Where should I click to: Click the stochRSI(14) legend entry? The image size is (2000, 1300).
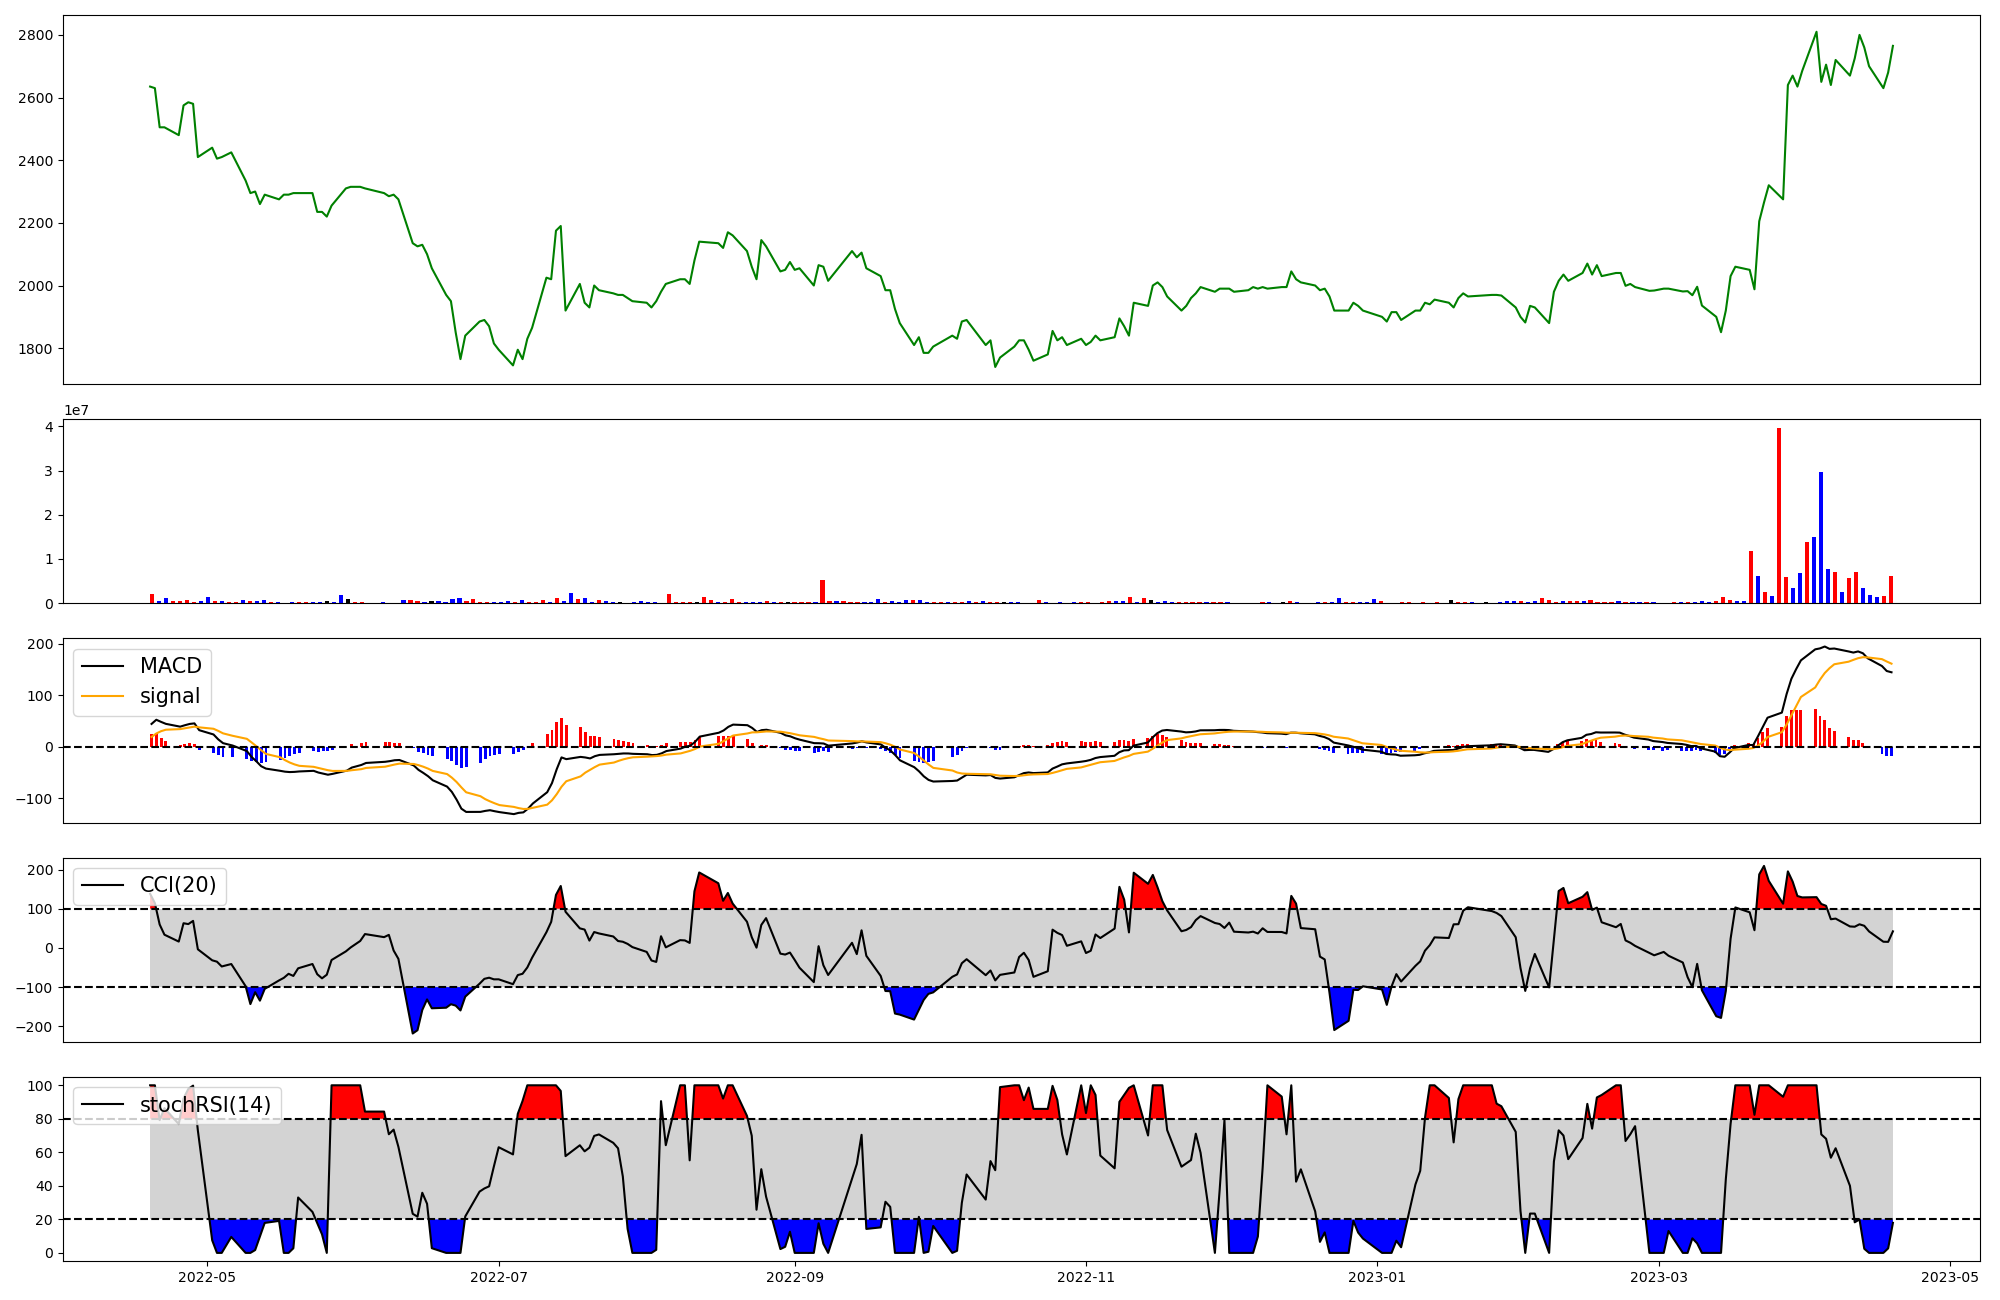[x=205, y=1105]
